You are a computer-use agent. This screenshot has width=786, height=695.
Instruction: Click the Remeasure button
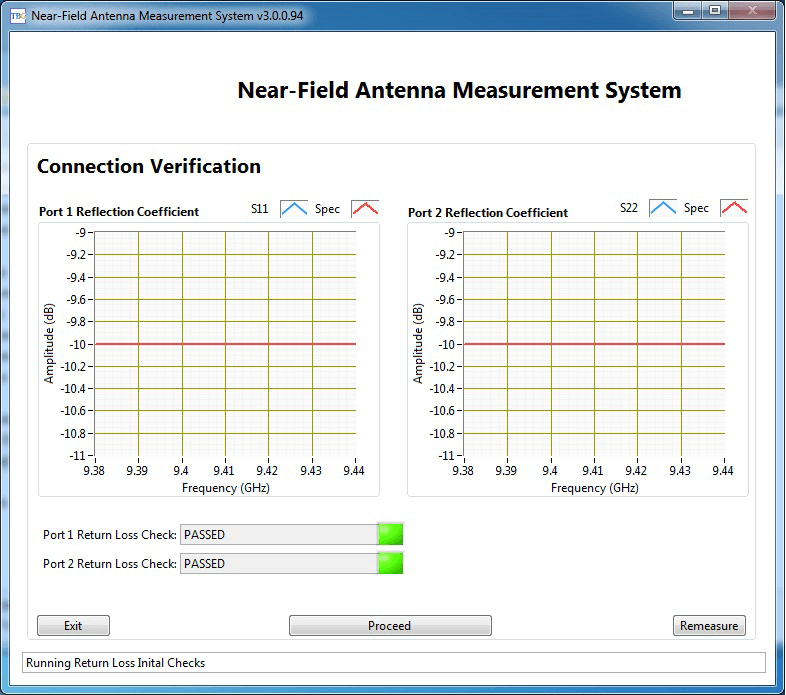click(709, 626)
